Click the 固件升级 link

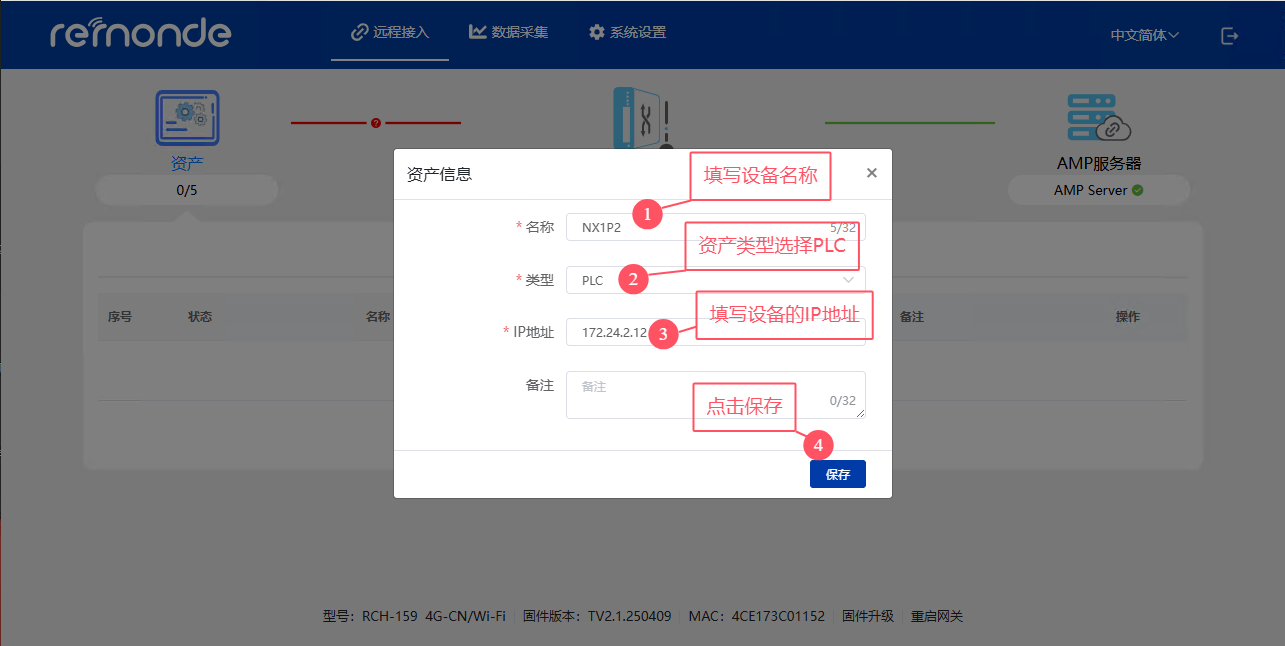tap(868, 616)
